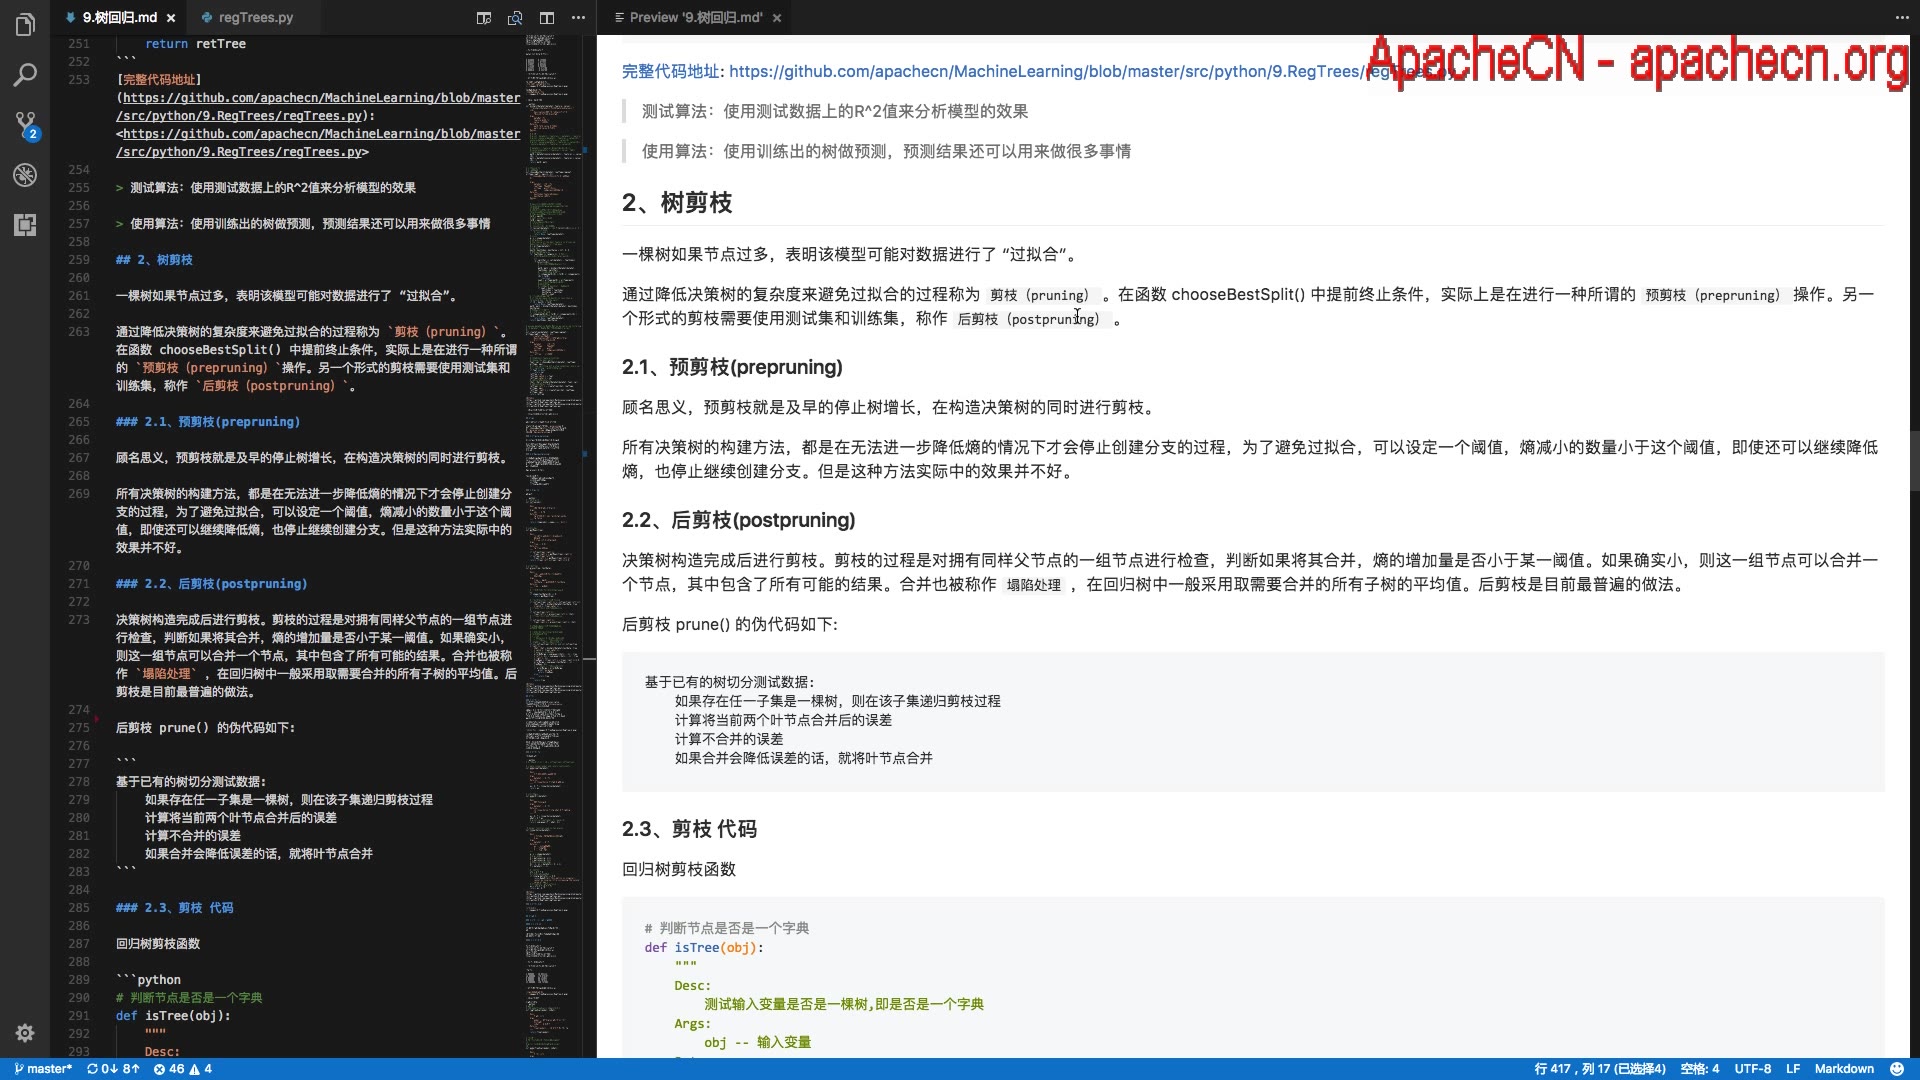
Task: Close the 9.树回归.md editor tab
Action: tap(171, 18)
